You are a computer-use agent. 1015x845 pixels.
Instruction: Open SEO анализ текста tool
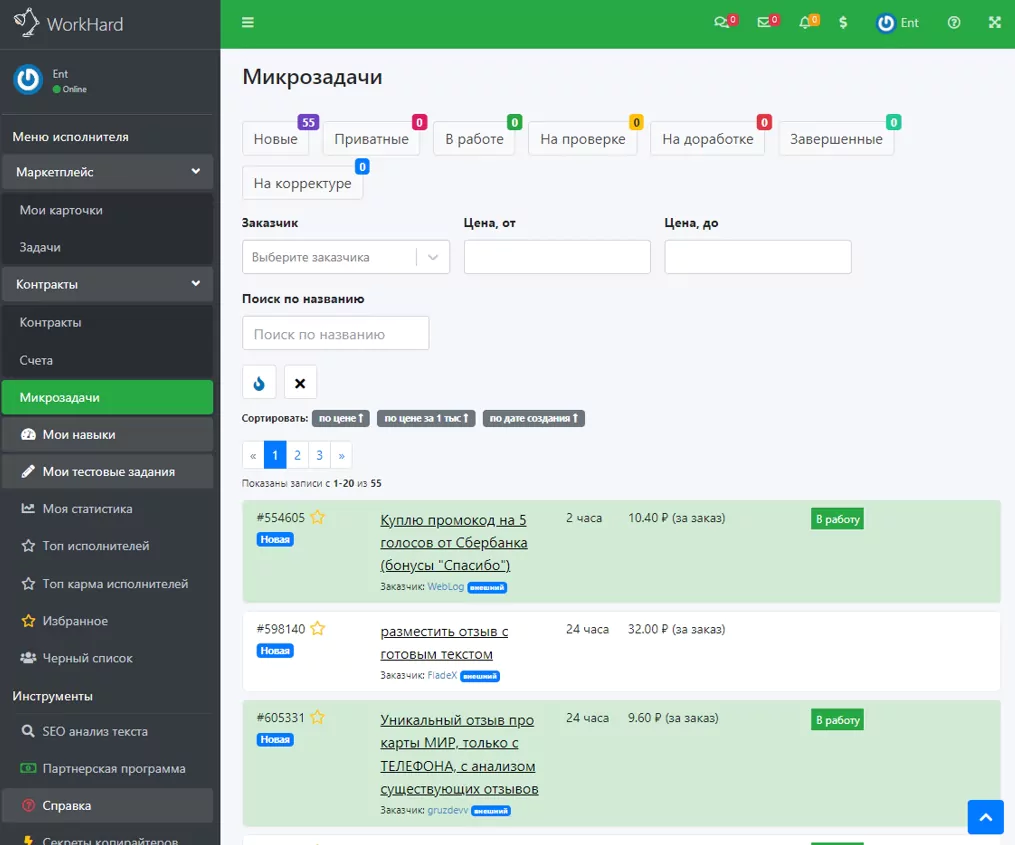click(107, 731)
